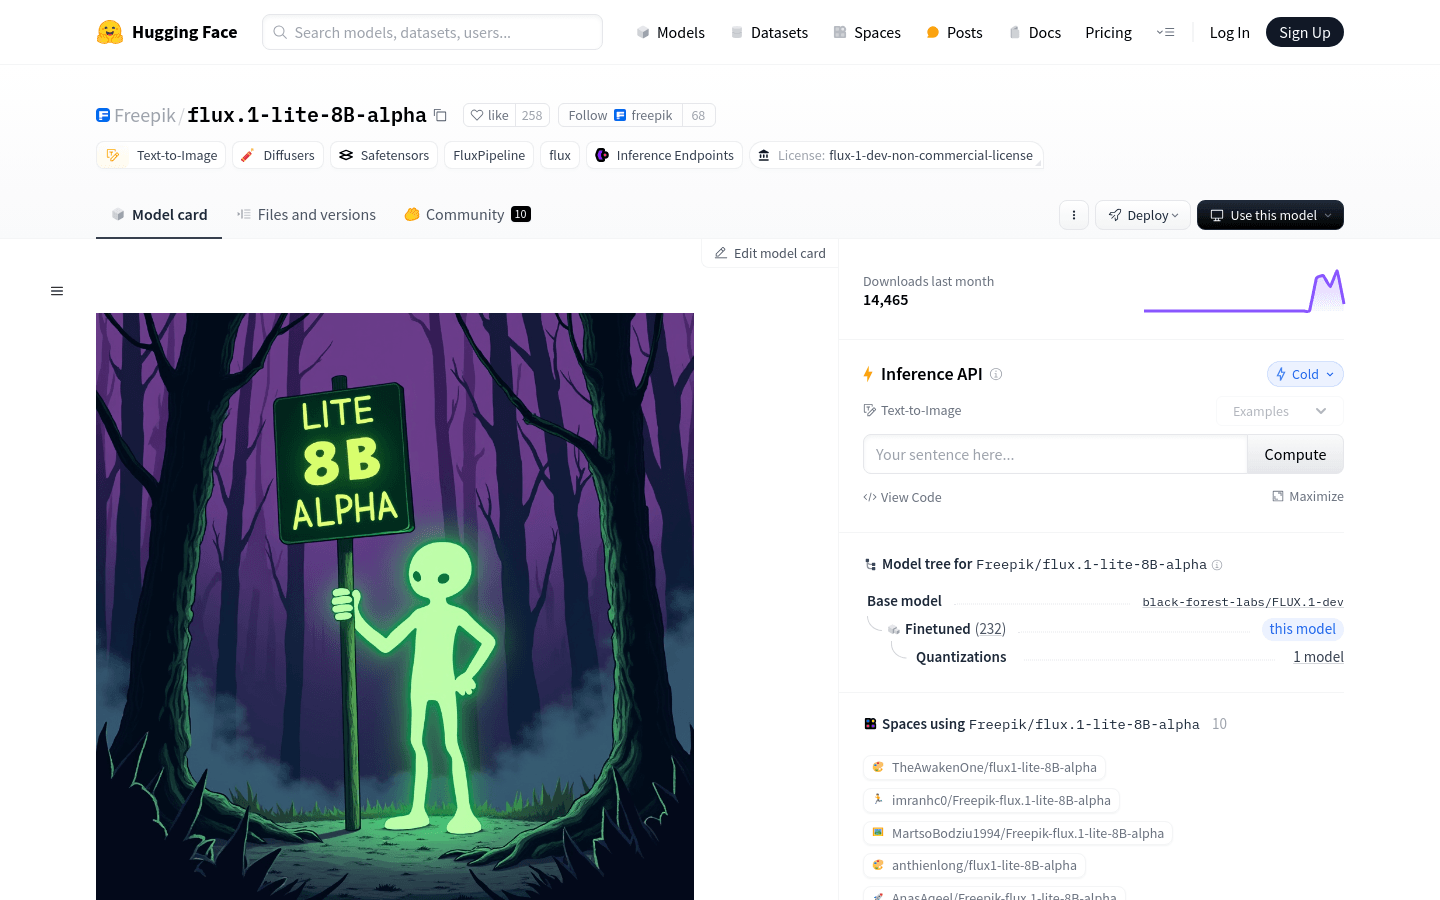Switch to Files and versions tab
1440x900 pixels.
(306, 214)
